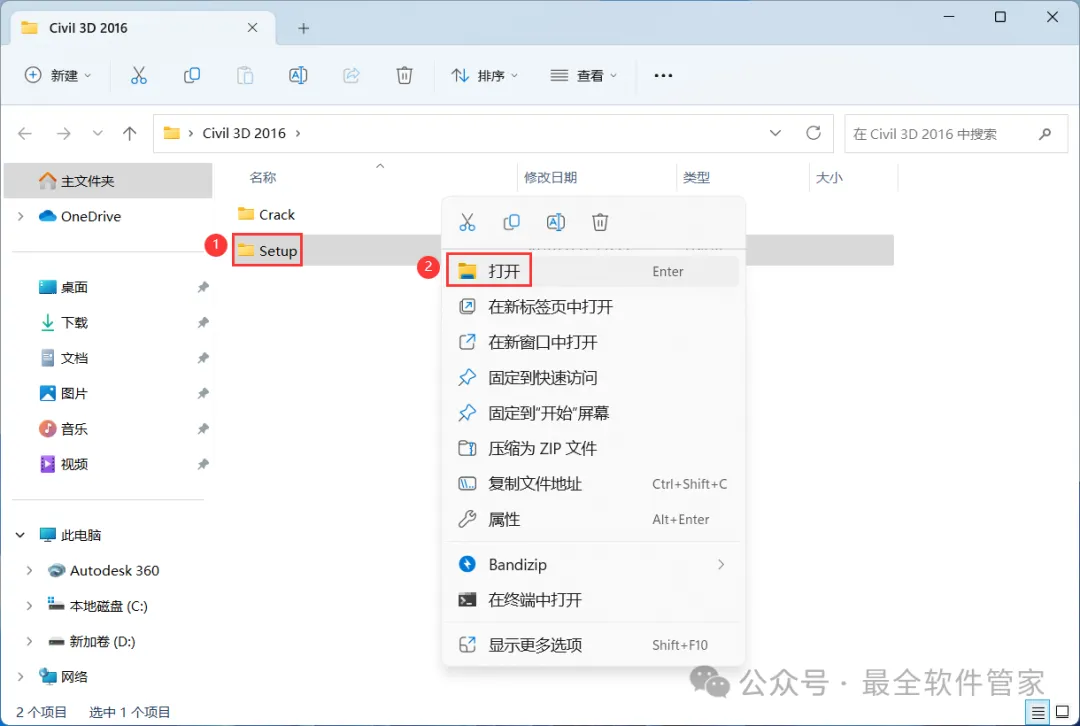The height and width of the screenshot is (726, 1080).
Task: Click the Paste icon in the toolbar
Action: 245,75
